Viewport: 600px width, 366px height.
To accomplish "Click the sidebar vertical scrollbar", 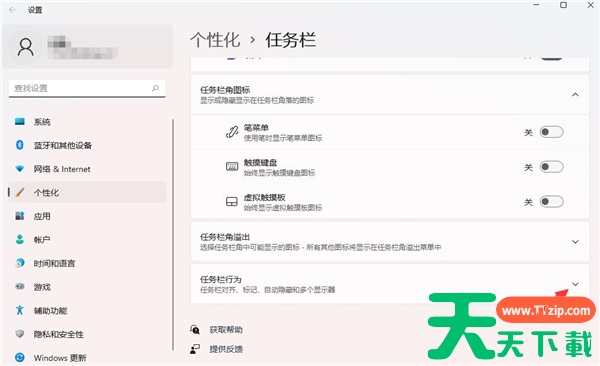I will tap(173, 234).
